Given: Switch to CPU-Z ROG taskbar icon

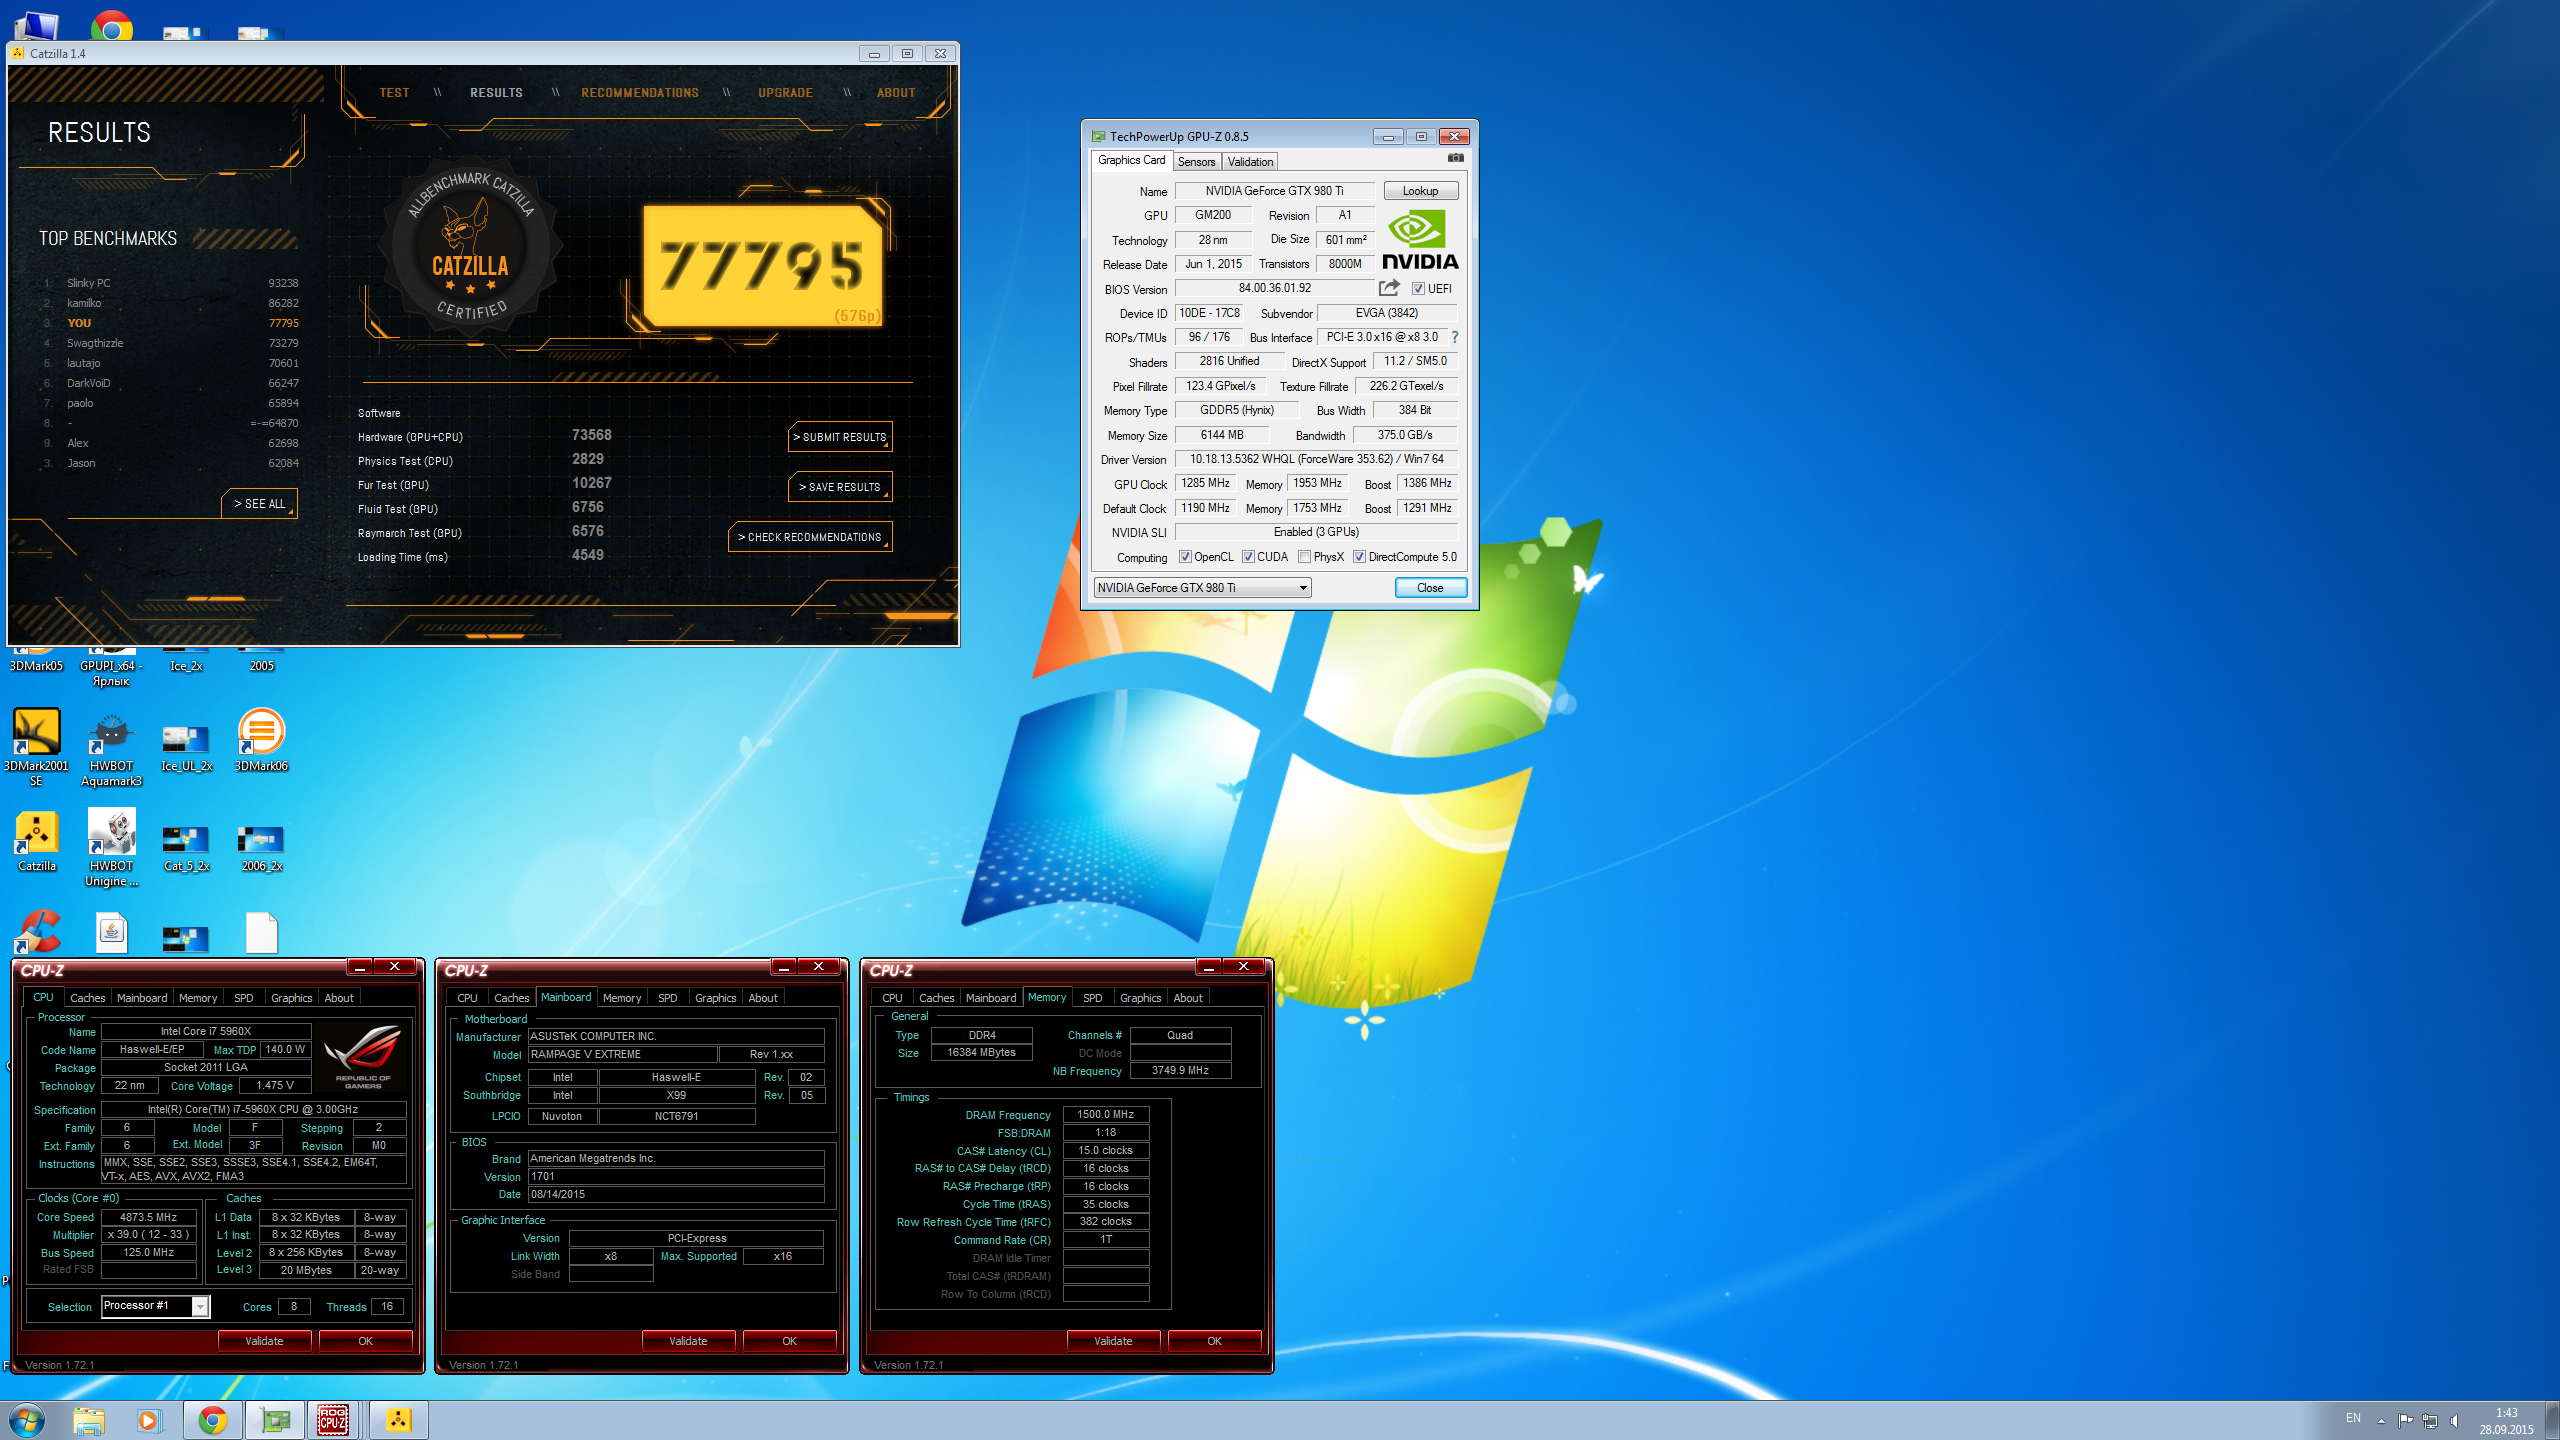Looking at the screenshot, I should [334, 1420].
